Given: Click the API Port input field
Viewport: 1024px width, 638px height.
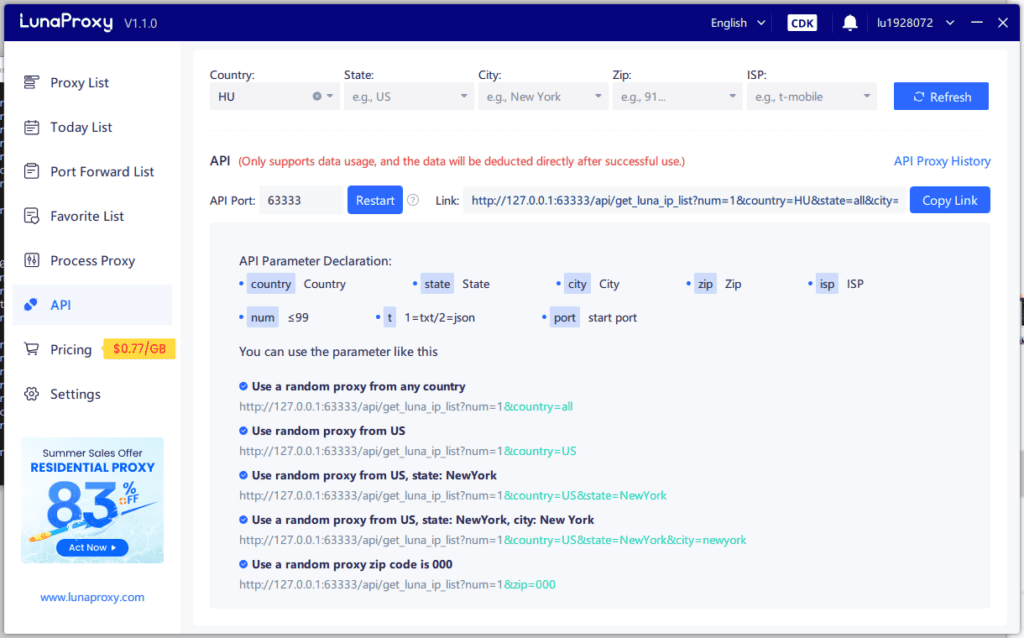Looking at the screenshot, I should (x=301, y=200).
